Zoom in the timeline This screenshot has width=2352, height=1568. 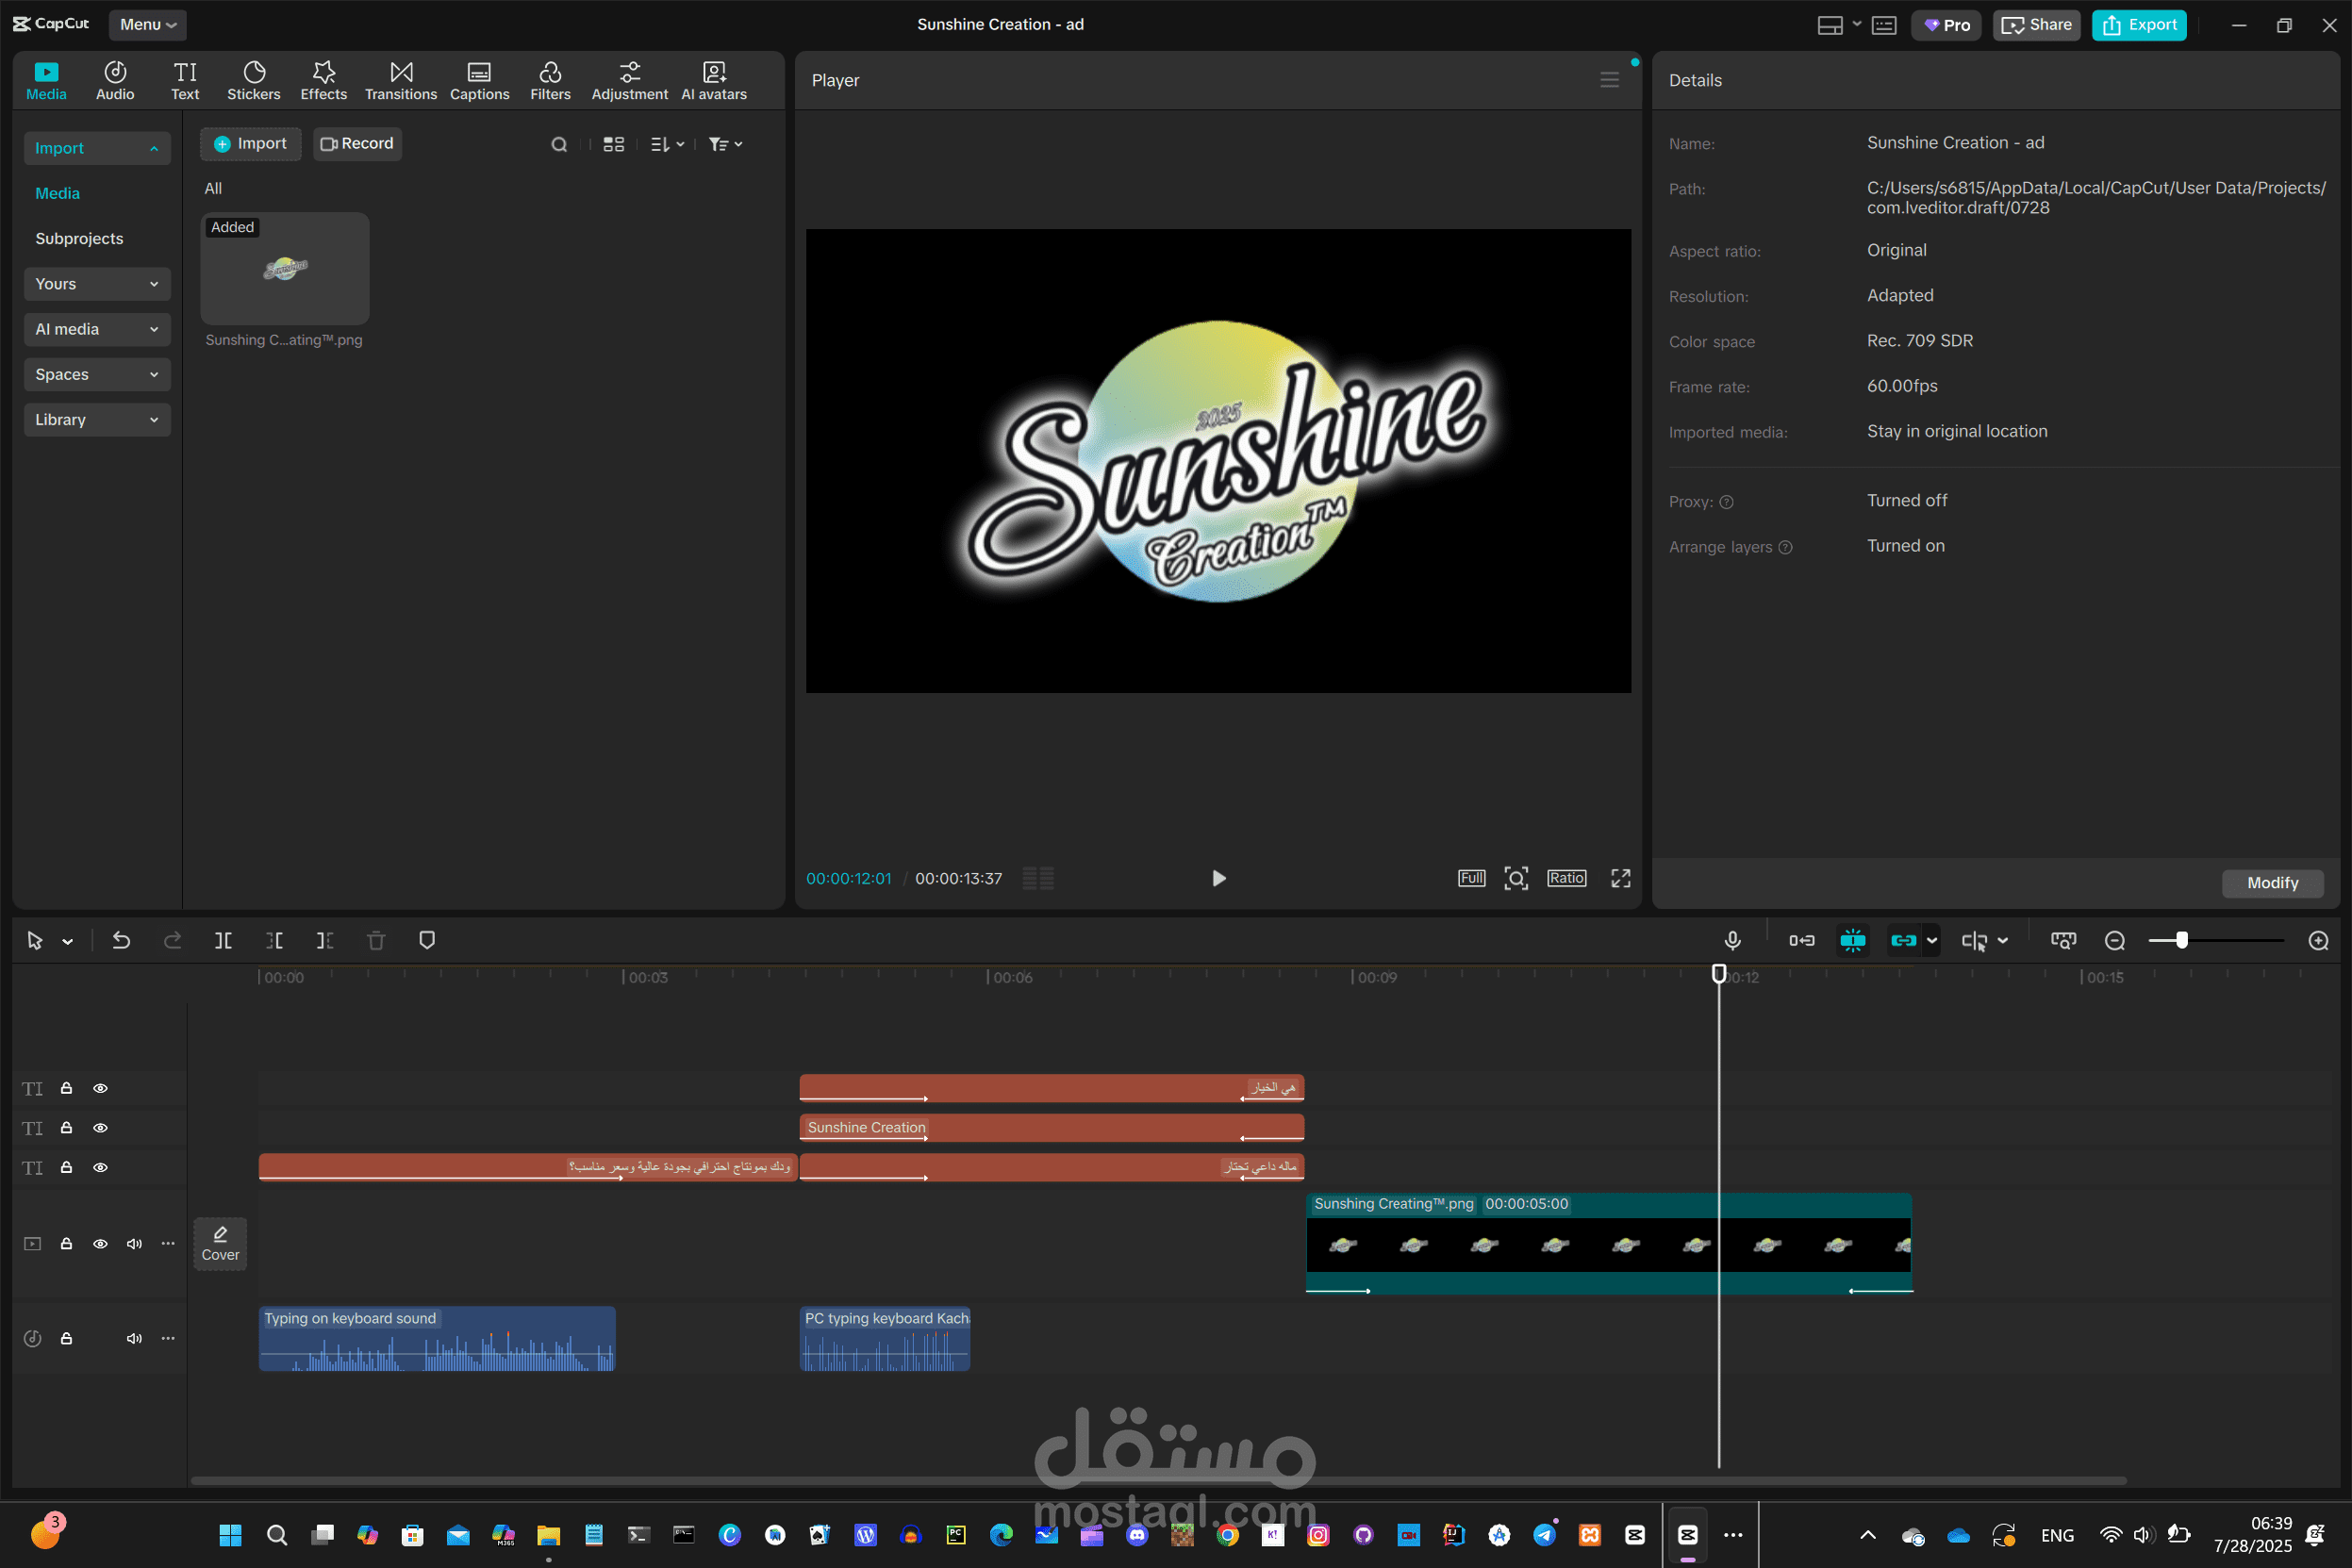click(2318, 941)
